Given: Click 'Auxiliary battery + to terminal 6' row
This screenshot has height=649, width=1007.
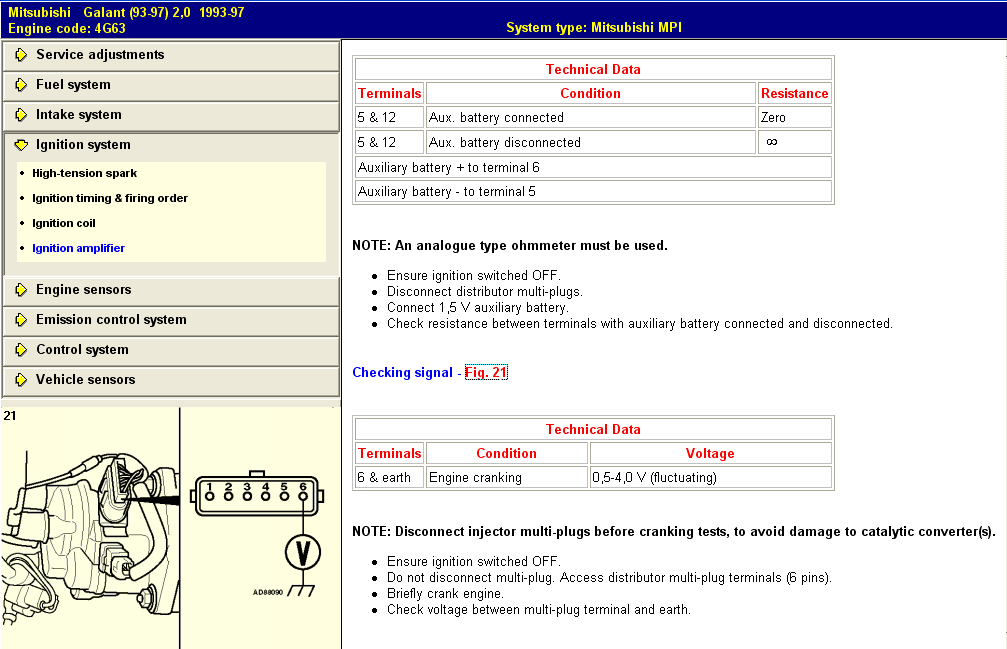Looking at the screenshot, I should (593, 168).
